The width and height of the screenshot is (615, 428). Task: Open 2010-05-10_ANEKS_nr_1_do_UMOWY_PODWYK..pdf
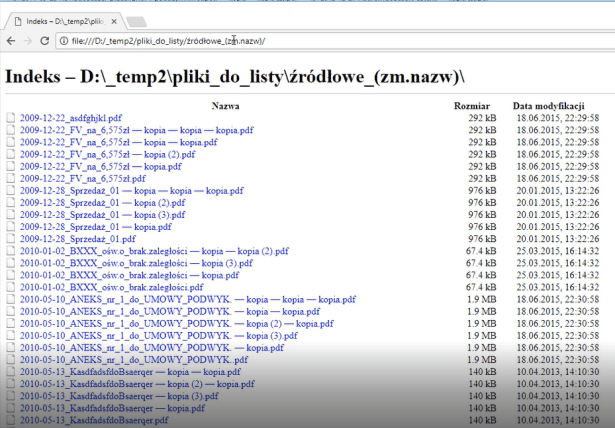coord(134,360)
